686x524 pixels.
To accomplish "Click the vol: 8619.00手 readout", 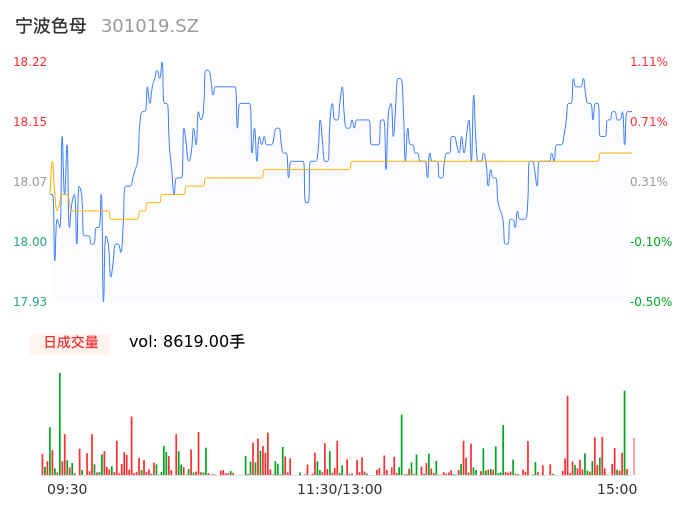I will [x=187, y=342].
